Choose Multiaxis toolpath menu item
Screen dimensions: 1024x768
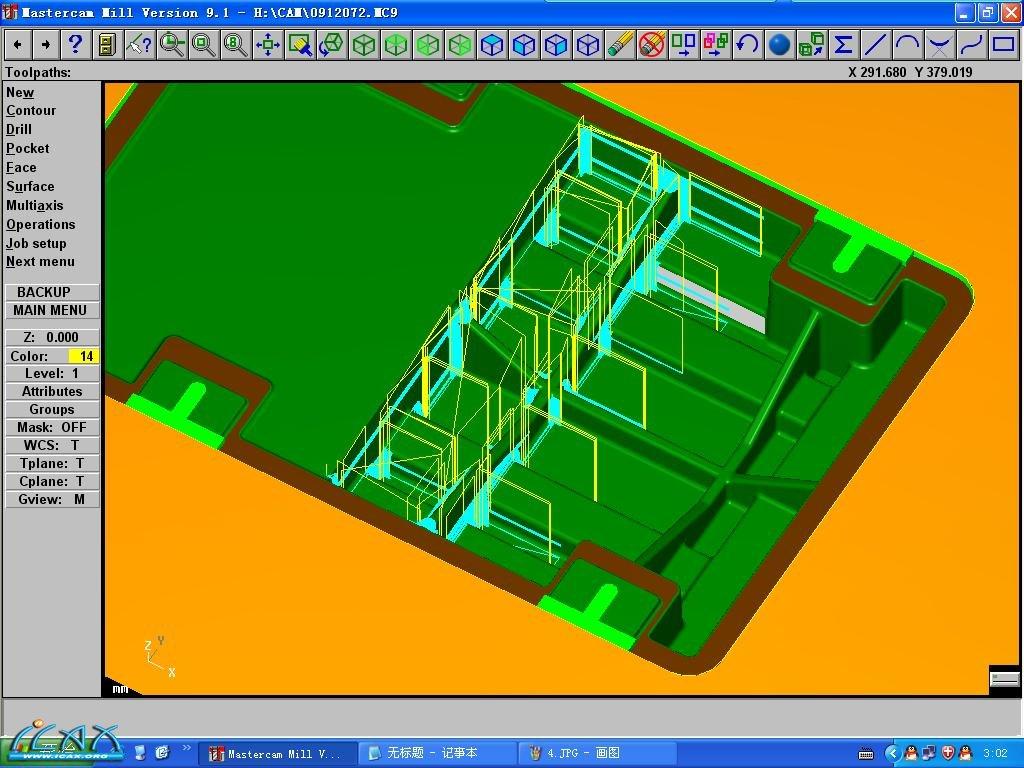point(35,206)
